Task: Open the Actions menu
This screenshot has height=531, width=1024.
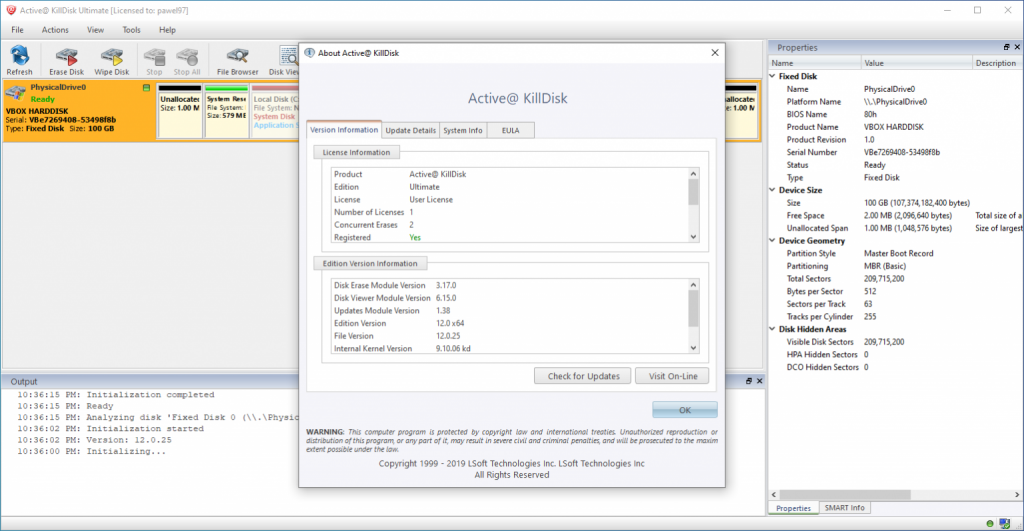Action: coord(55,30)
